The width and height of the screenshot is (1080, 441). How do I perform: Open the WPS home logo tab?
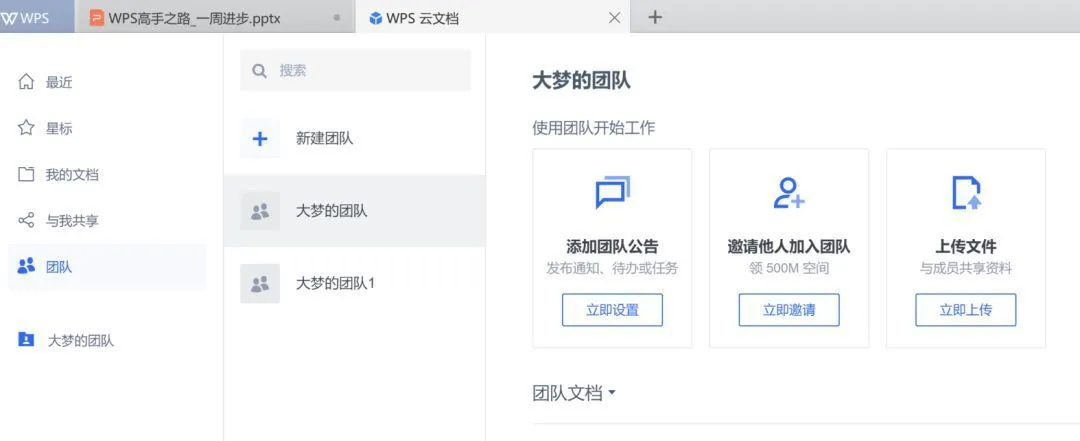(36, 17)
